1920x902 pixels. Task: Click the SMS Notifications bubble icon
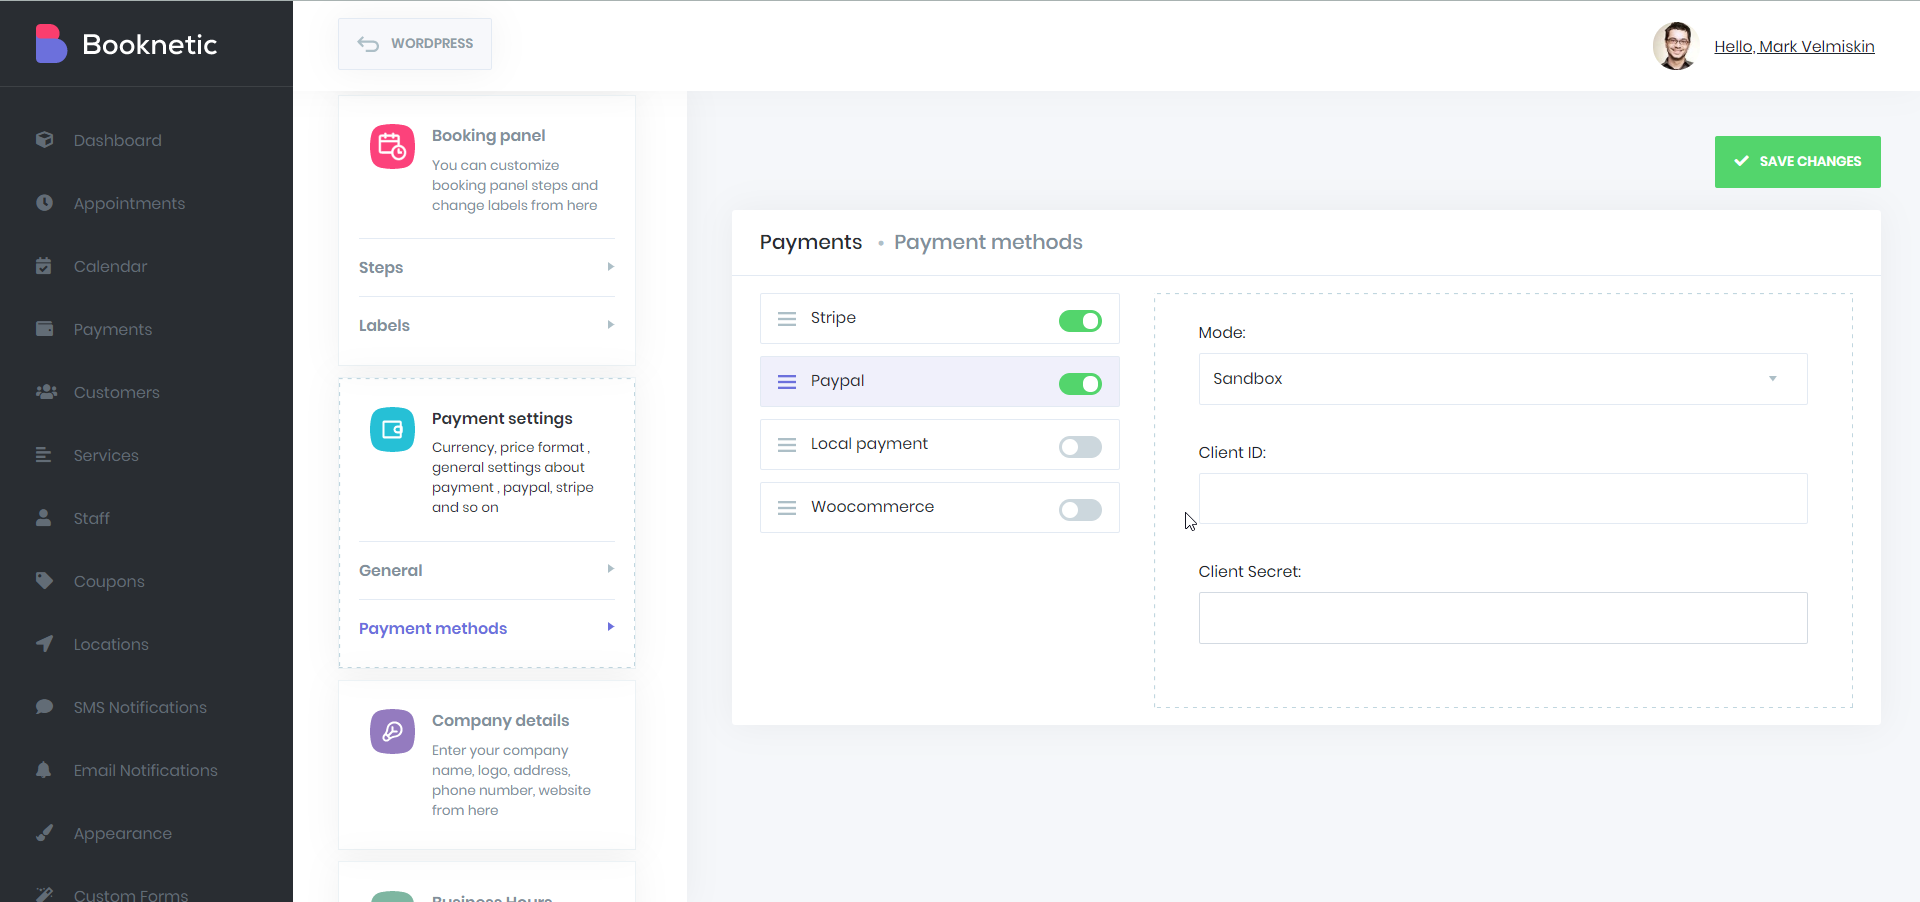pyautogui.click(x=44, y=707)
